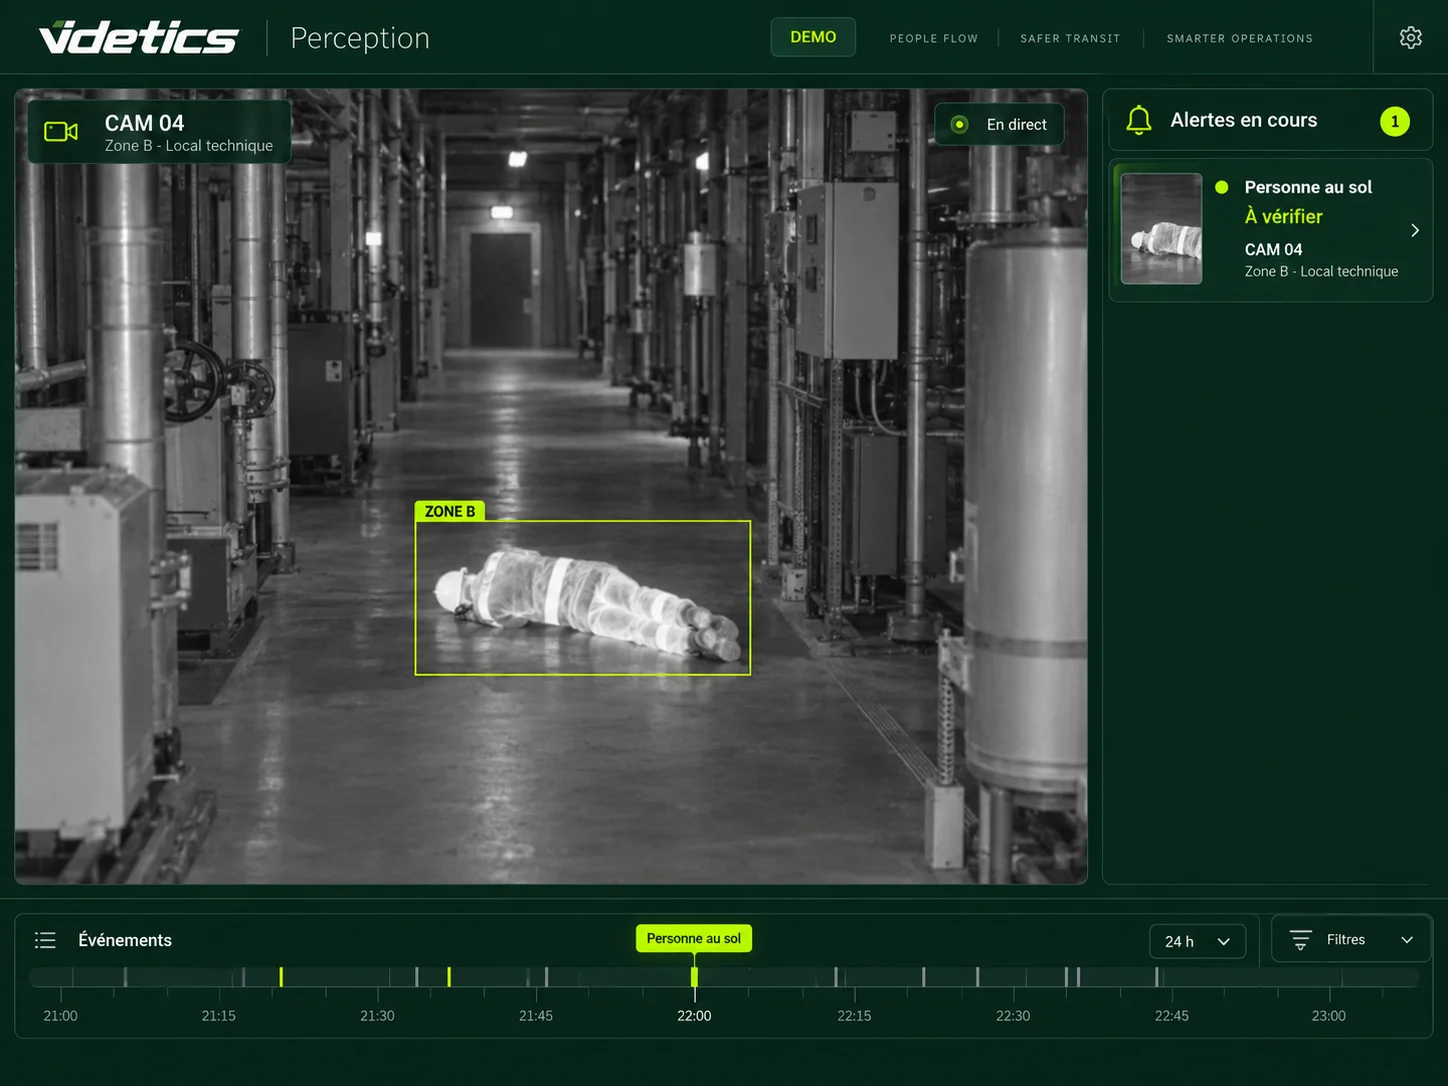The image size is (1448, 1086).
Task: Click the alert count badge showing 1
Action: tap(1395, 121)
